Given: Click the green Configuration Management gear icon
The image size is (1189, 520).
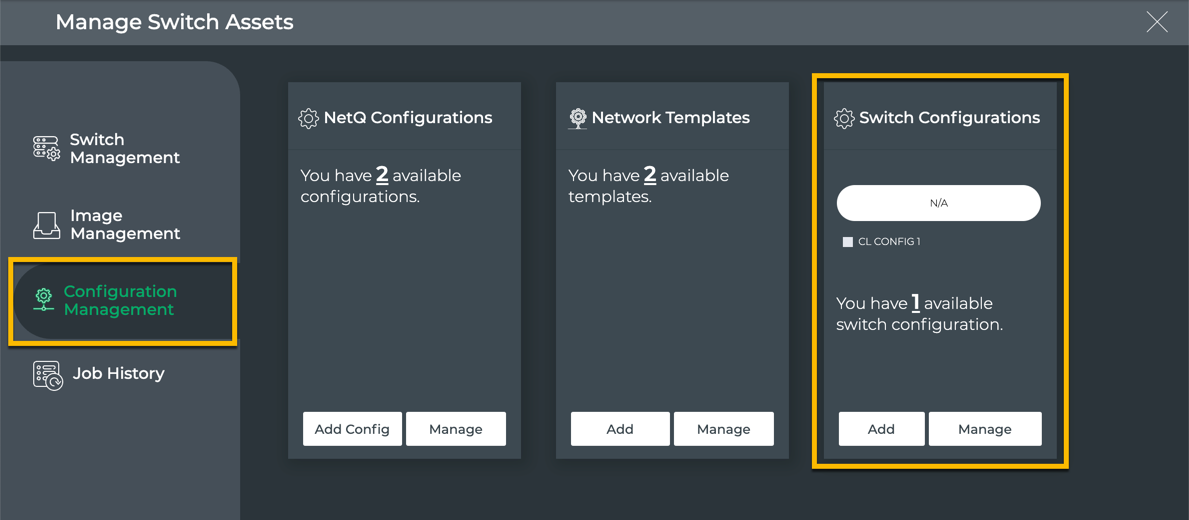Looking at the screenshot, I should 44,300.
